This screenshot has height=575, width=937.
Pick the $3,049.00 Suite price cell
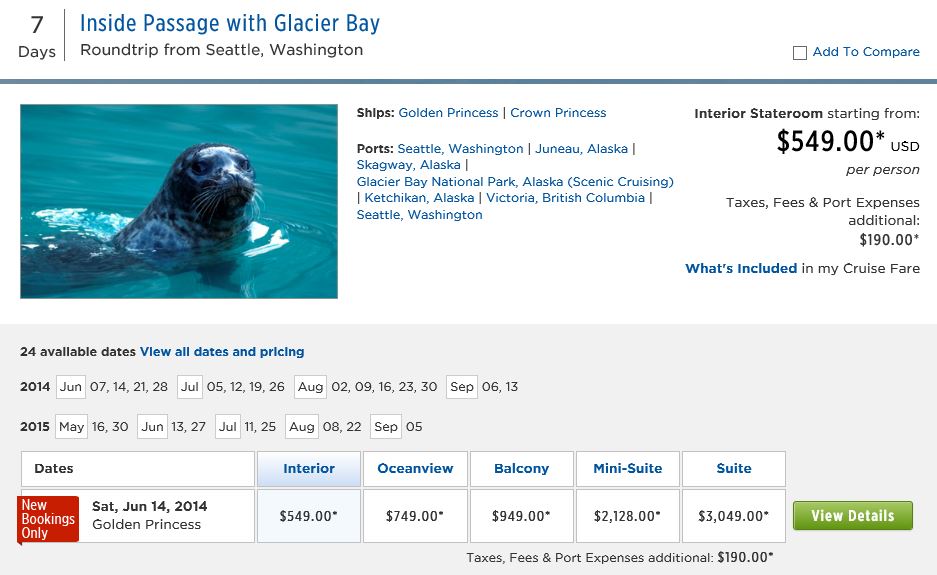click(734, 516)
